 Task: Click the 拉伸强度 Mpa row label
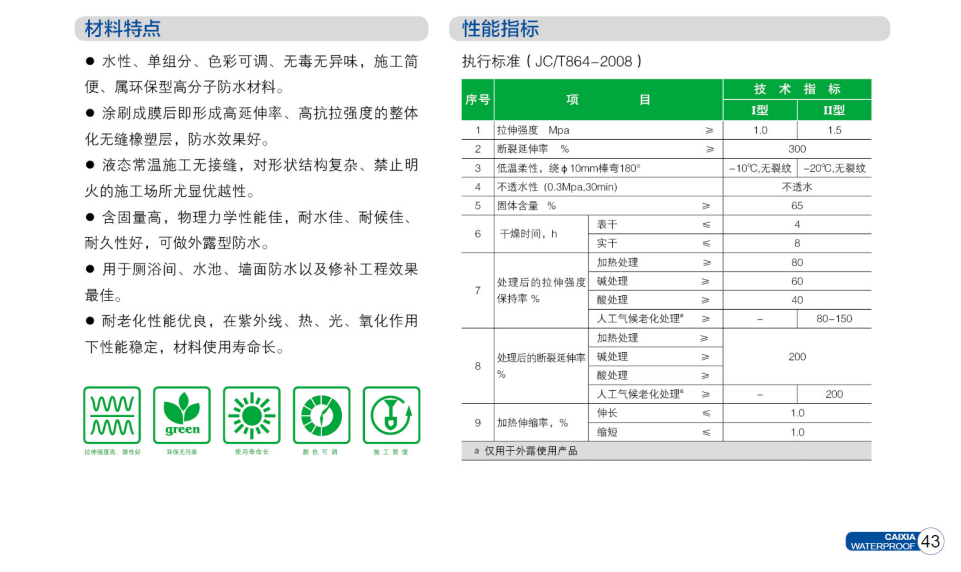click(533, 130)
